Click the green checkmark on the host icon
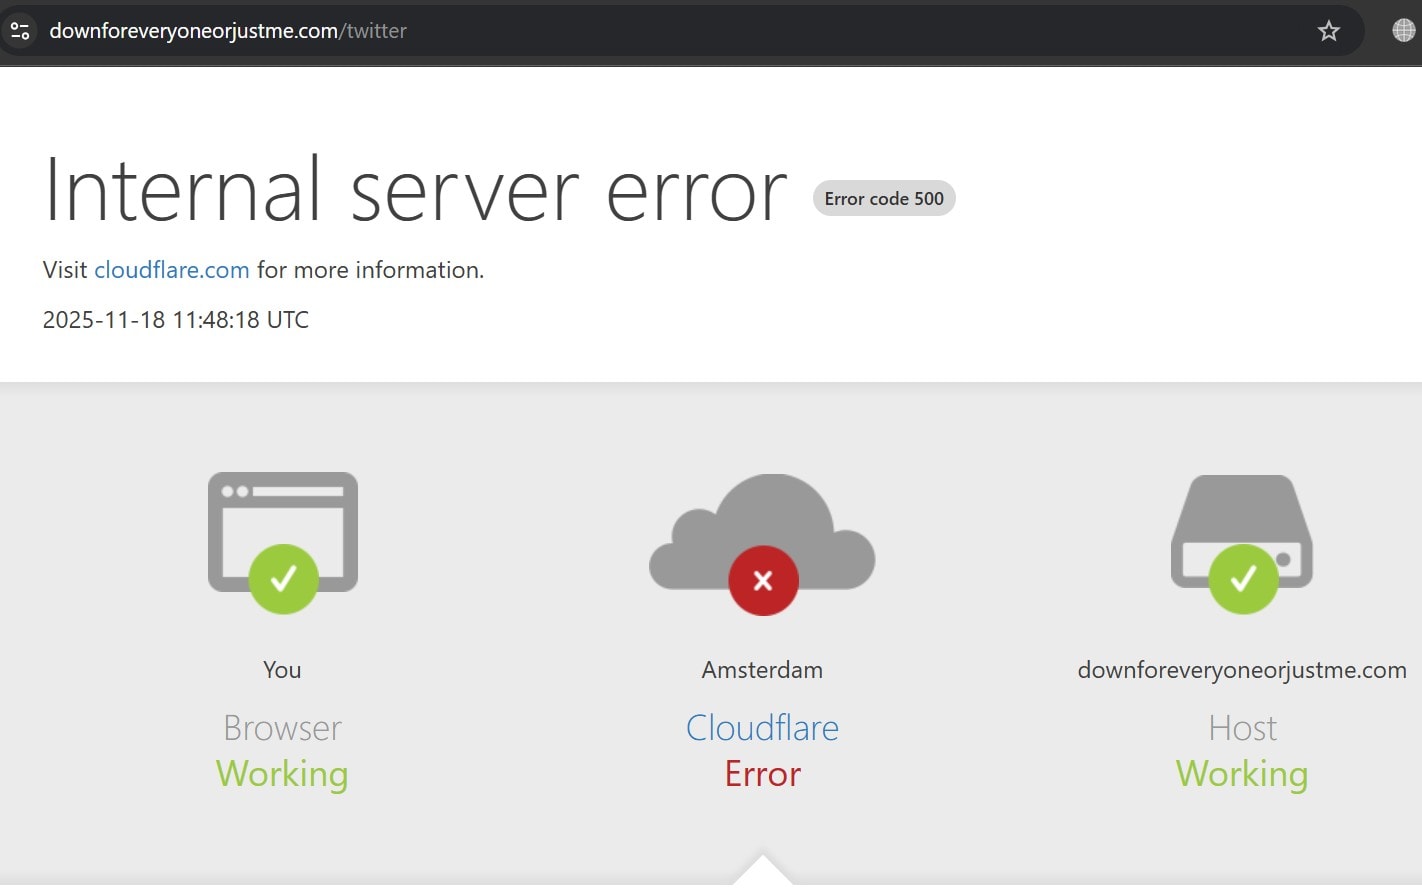 pos(1243,578)
